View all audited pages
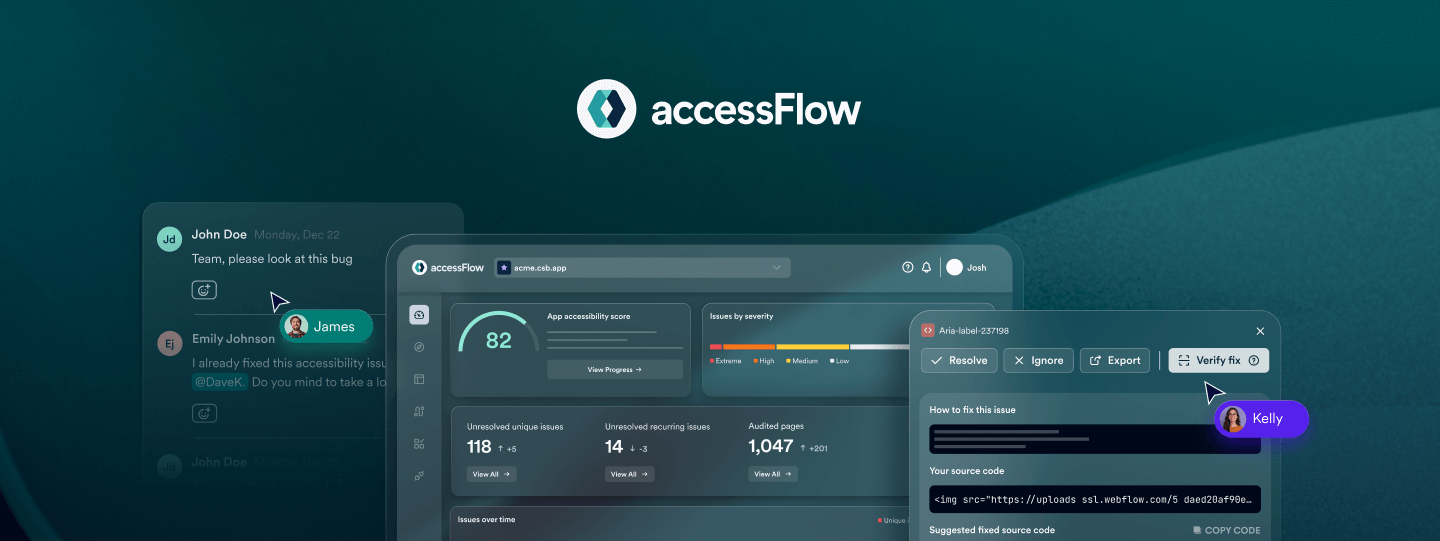This screenshot has height=541, width=1440. click(x=773, y=474)
